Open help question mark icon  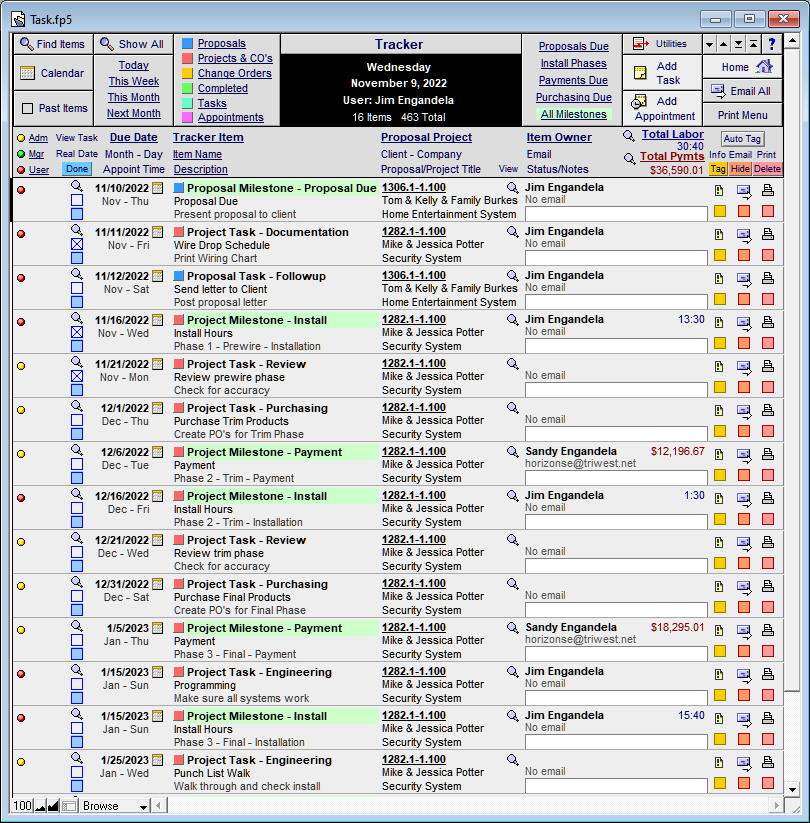point(771,44)
